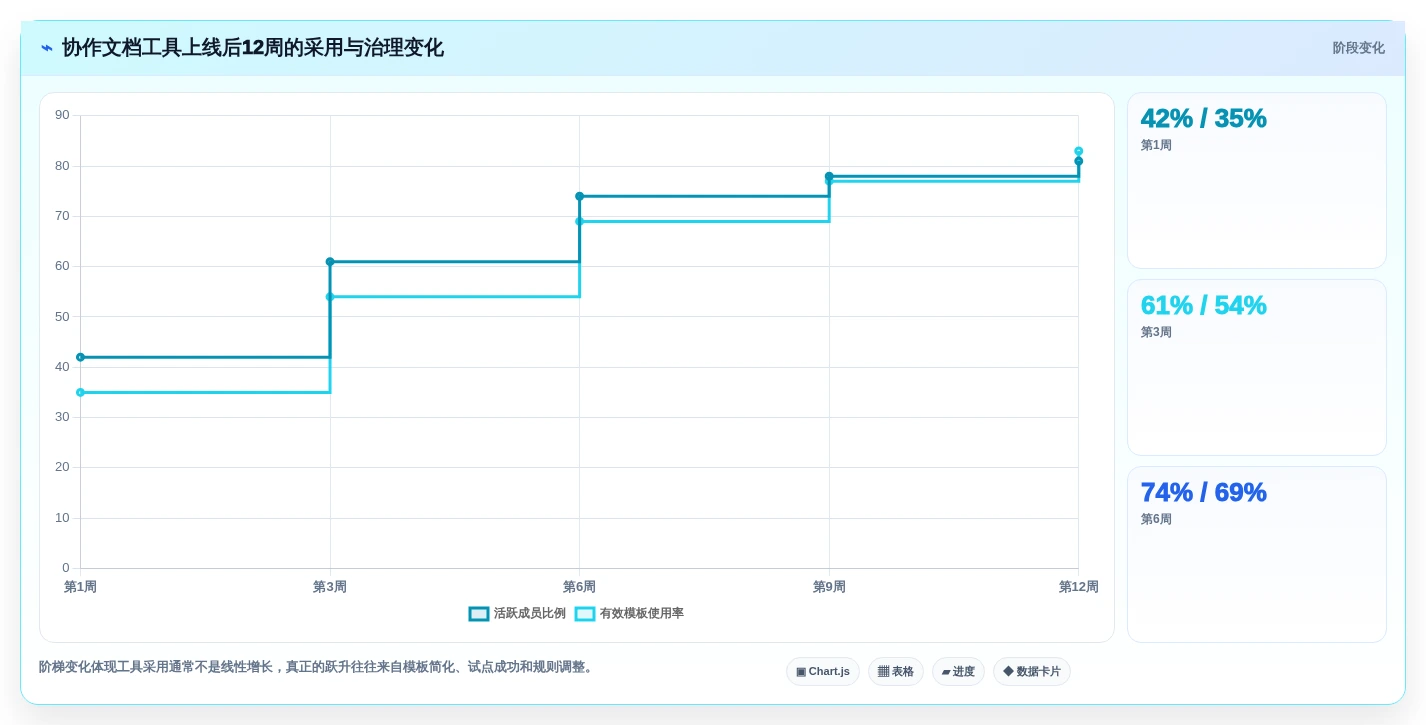
Task: Click the 第6周 x-axis label
Action: 579,587
